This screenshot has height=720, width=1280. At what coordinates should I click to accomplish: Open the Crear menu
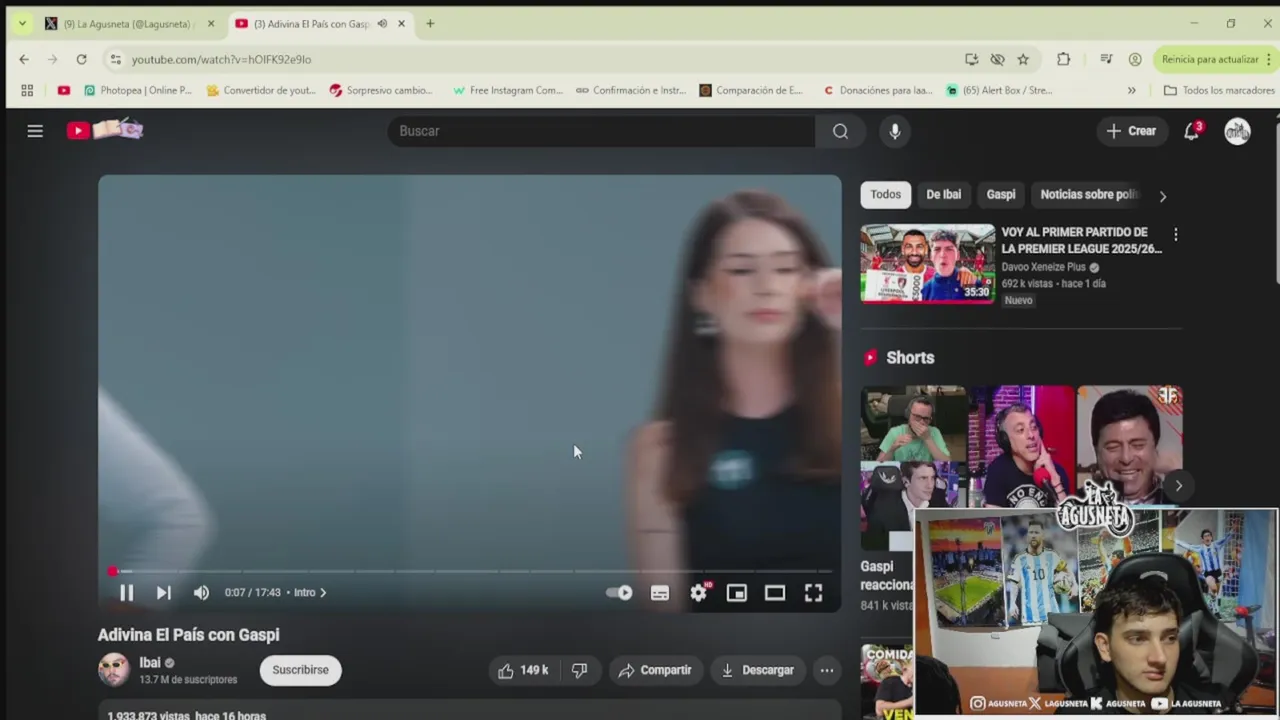[1131, 131]
